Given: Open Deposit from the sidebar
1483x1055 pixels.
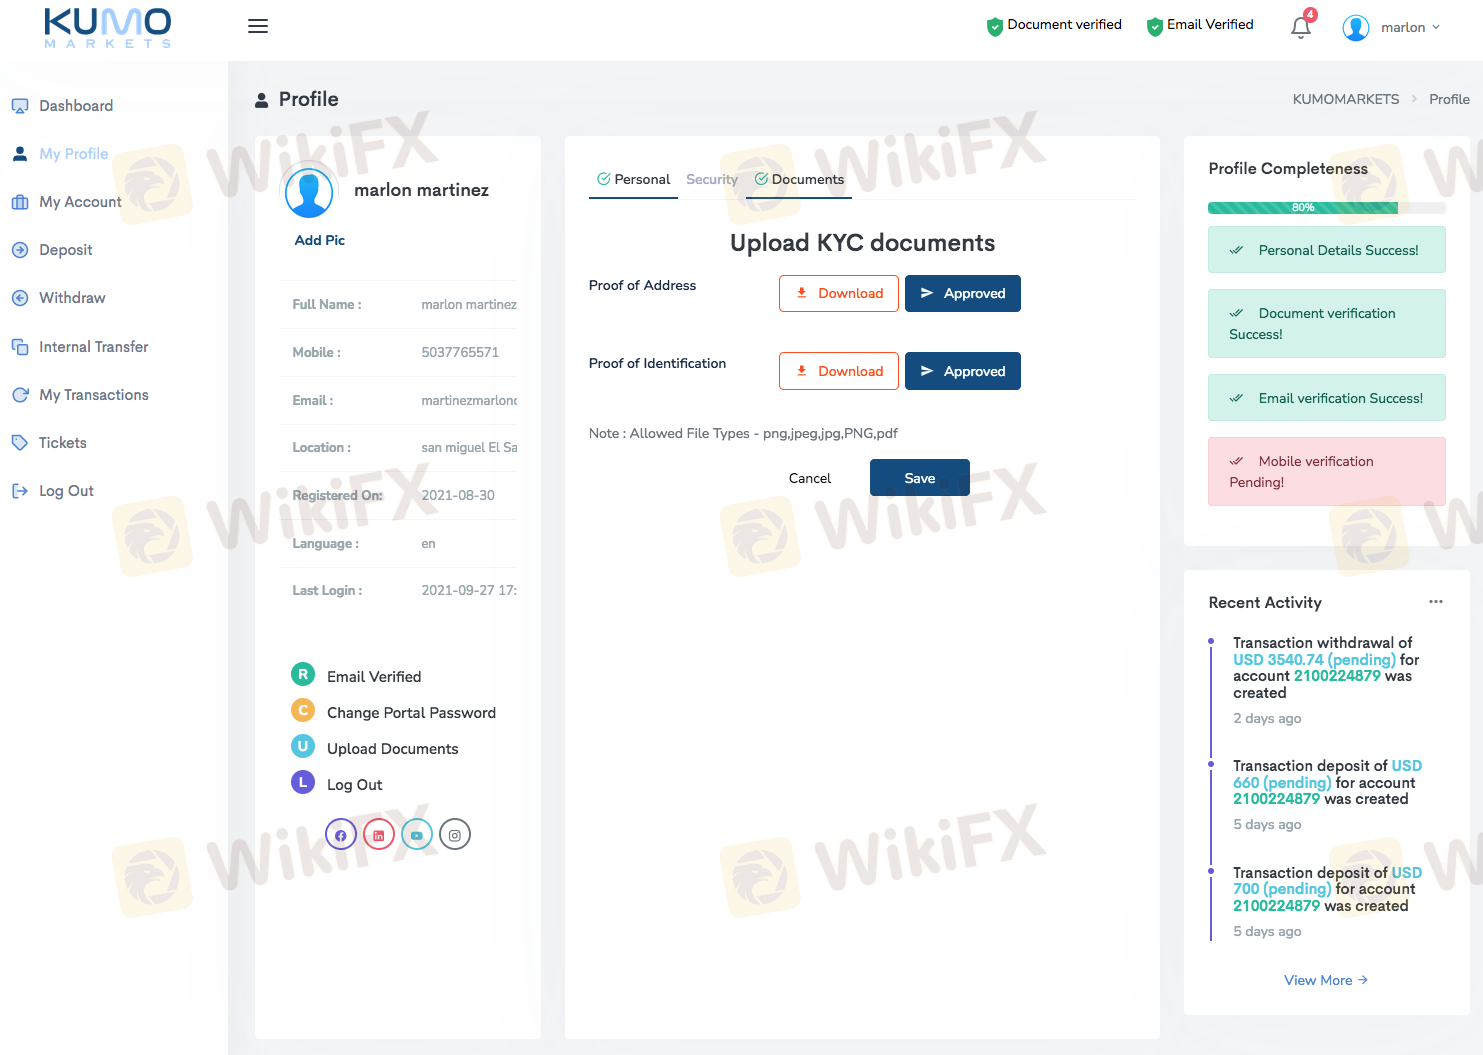Looking at the screenshot, I should tap(65, 250).
